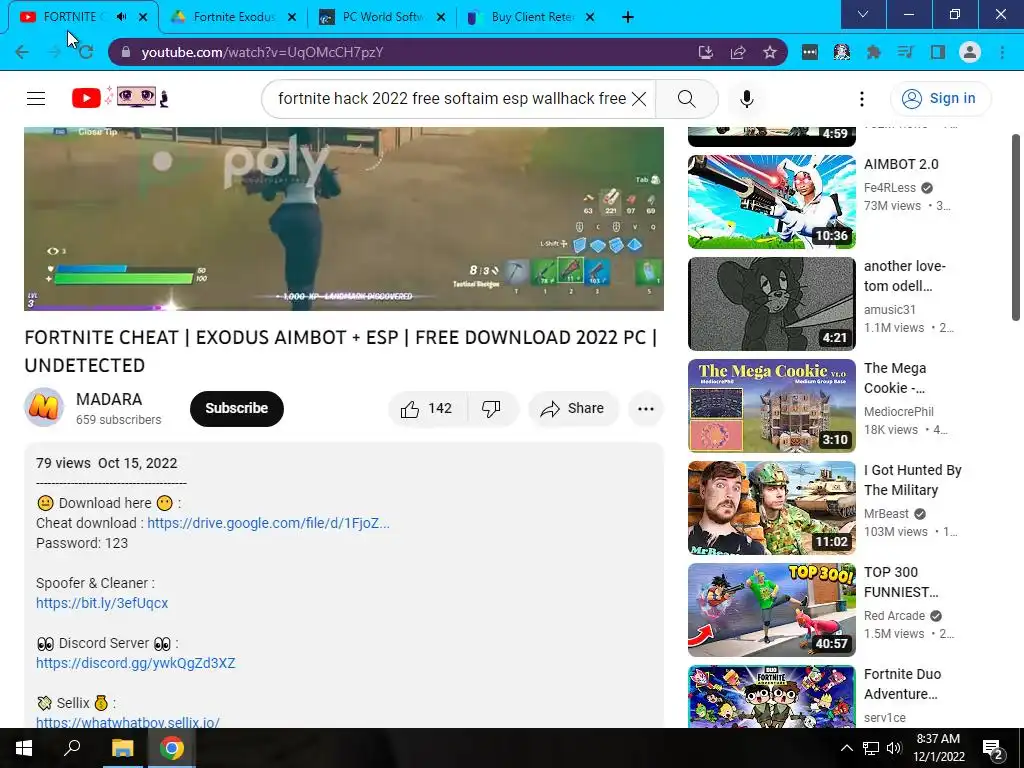Go back with browser back arrow
The height and width of the screenshot is (768, 1024).
[22, 52]
